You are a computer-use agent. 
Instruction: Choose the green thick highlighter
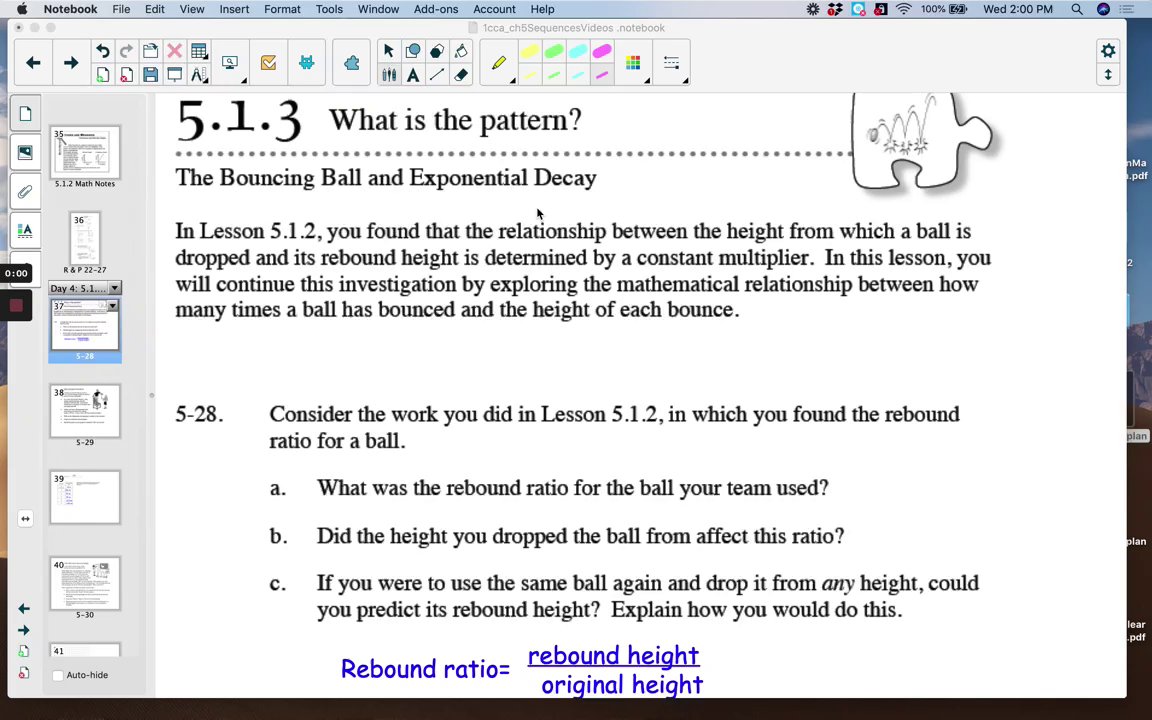(x=554, y=51)
